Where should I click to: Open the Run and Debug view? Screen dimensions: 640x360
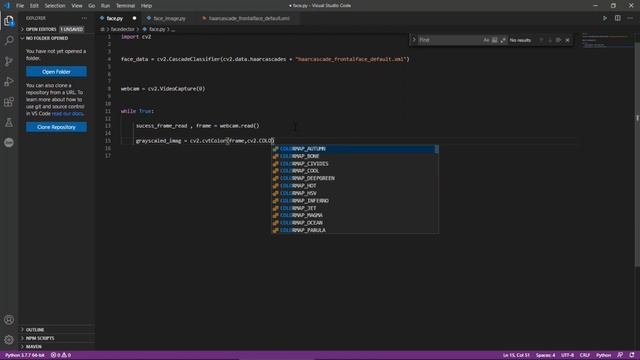tap(9, 82)
